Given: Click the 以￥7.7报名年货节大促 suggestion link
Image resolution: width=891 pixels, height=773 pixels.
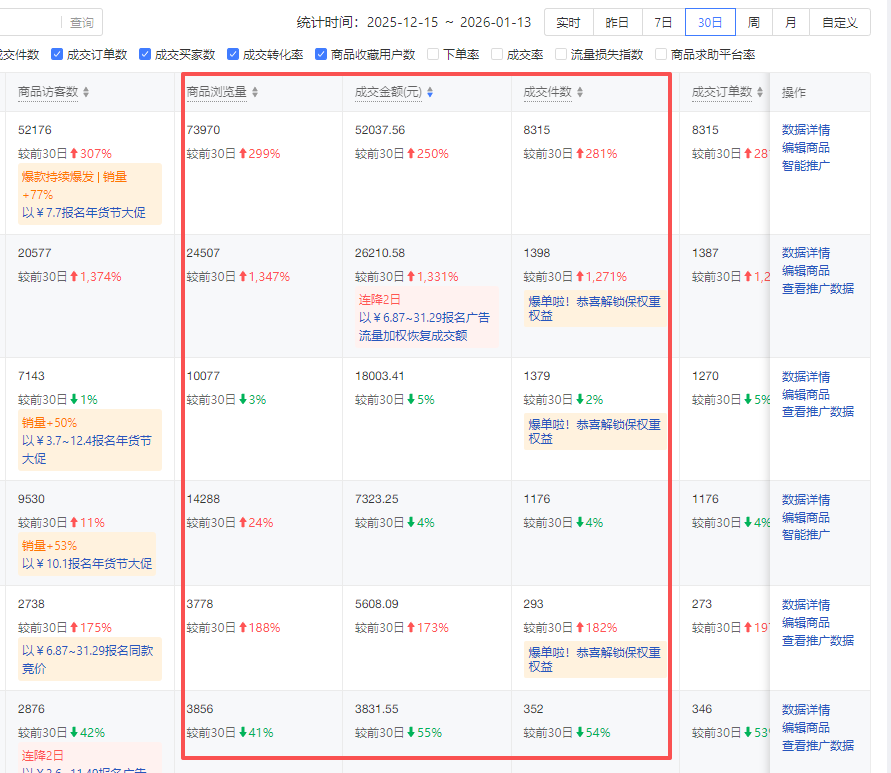Looking at the screenshot, I should 84,213.
